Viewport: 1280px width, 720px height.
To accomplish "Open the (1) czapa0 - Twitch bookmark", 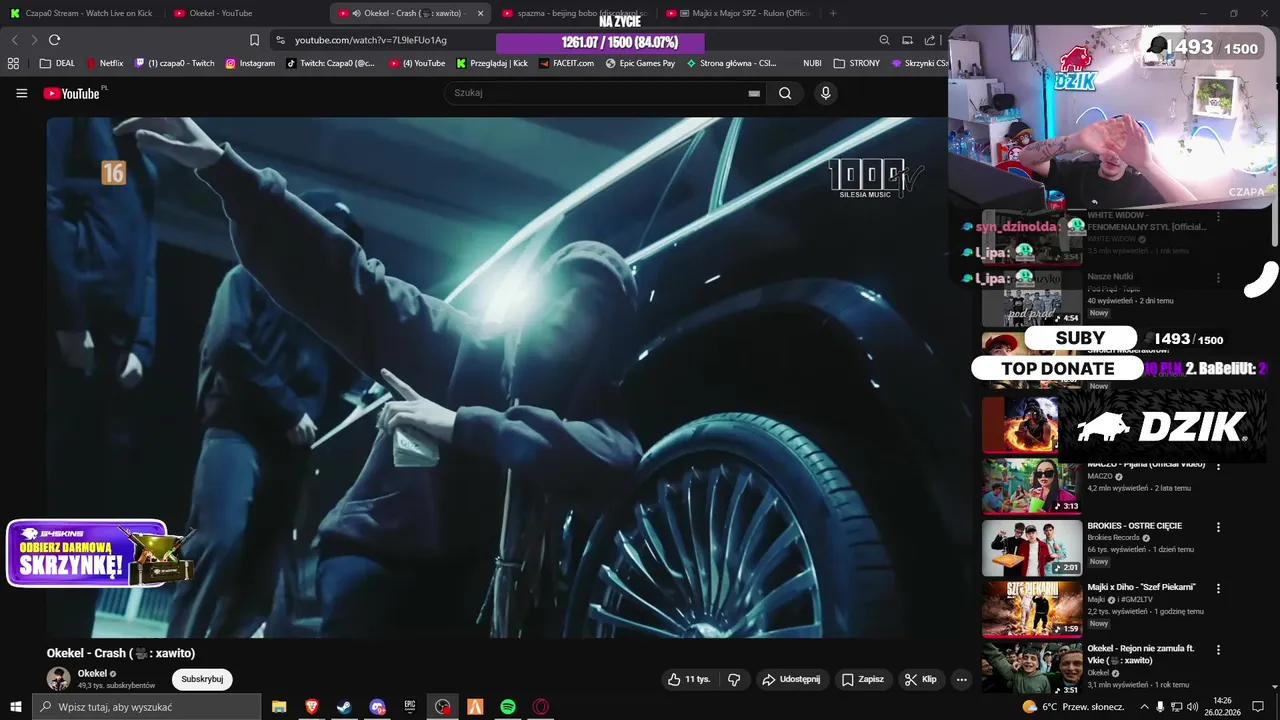I will pyautogui.click(x=175, y=63).
